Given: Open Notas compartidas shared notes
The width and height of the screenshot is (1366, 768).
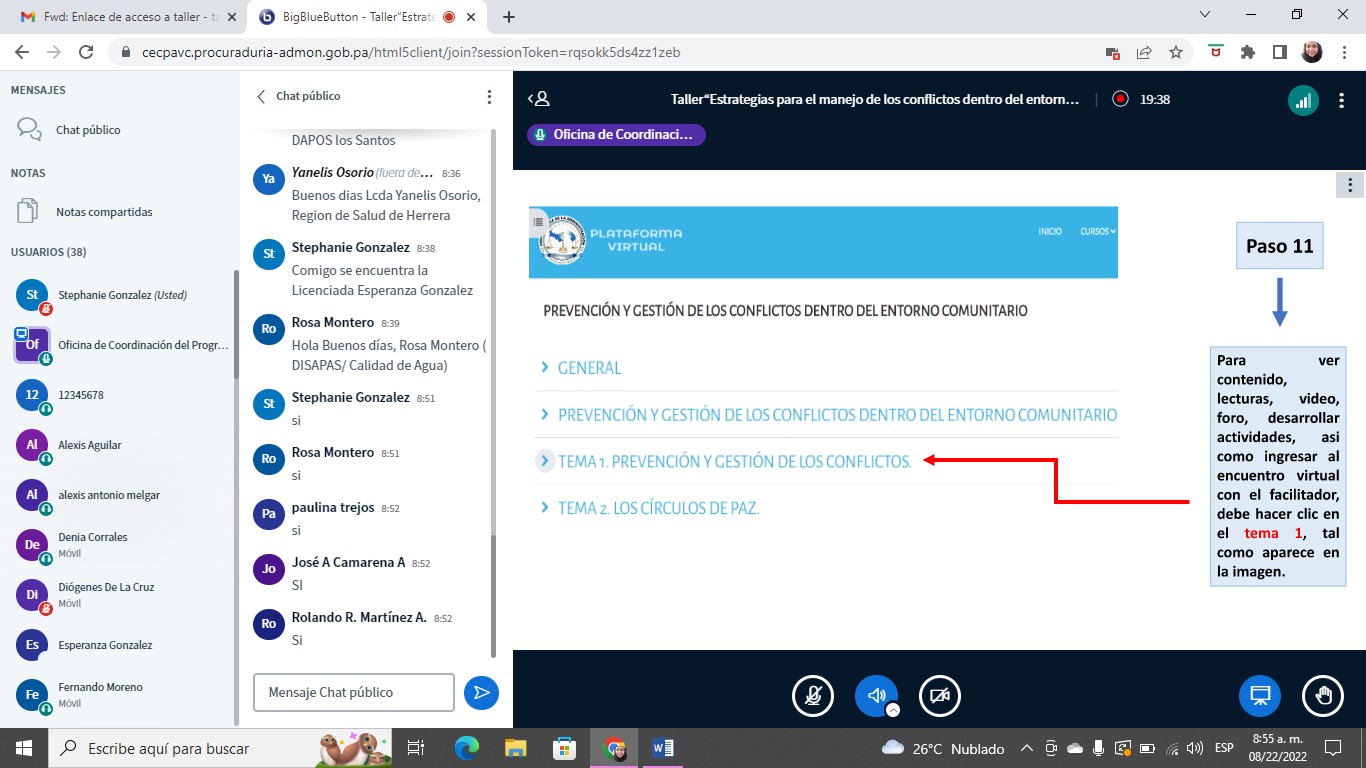Looking at the screenshot, I should point(104,212).
